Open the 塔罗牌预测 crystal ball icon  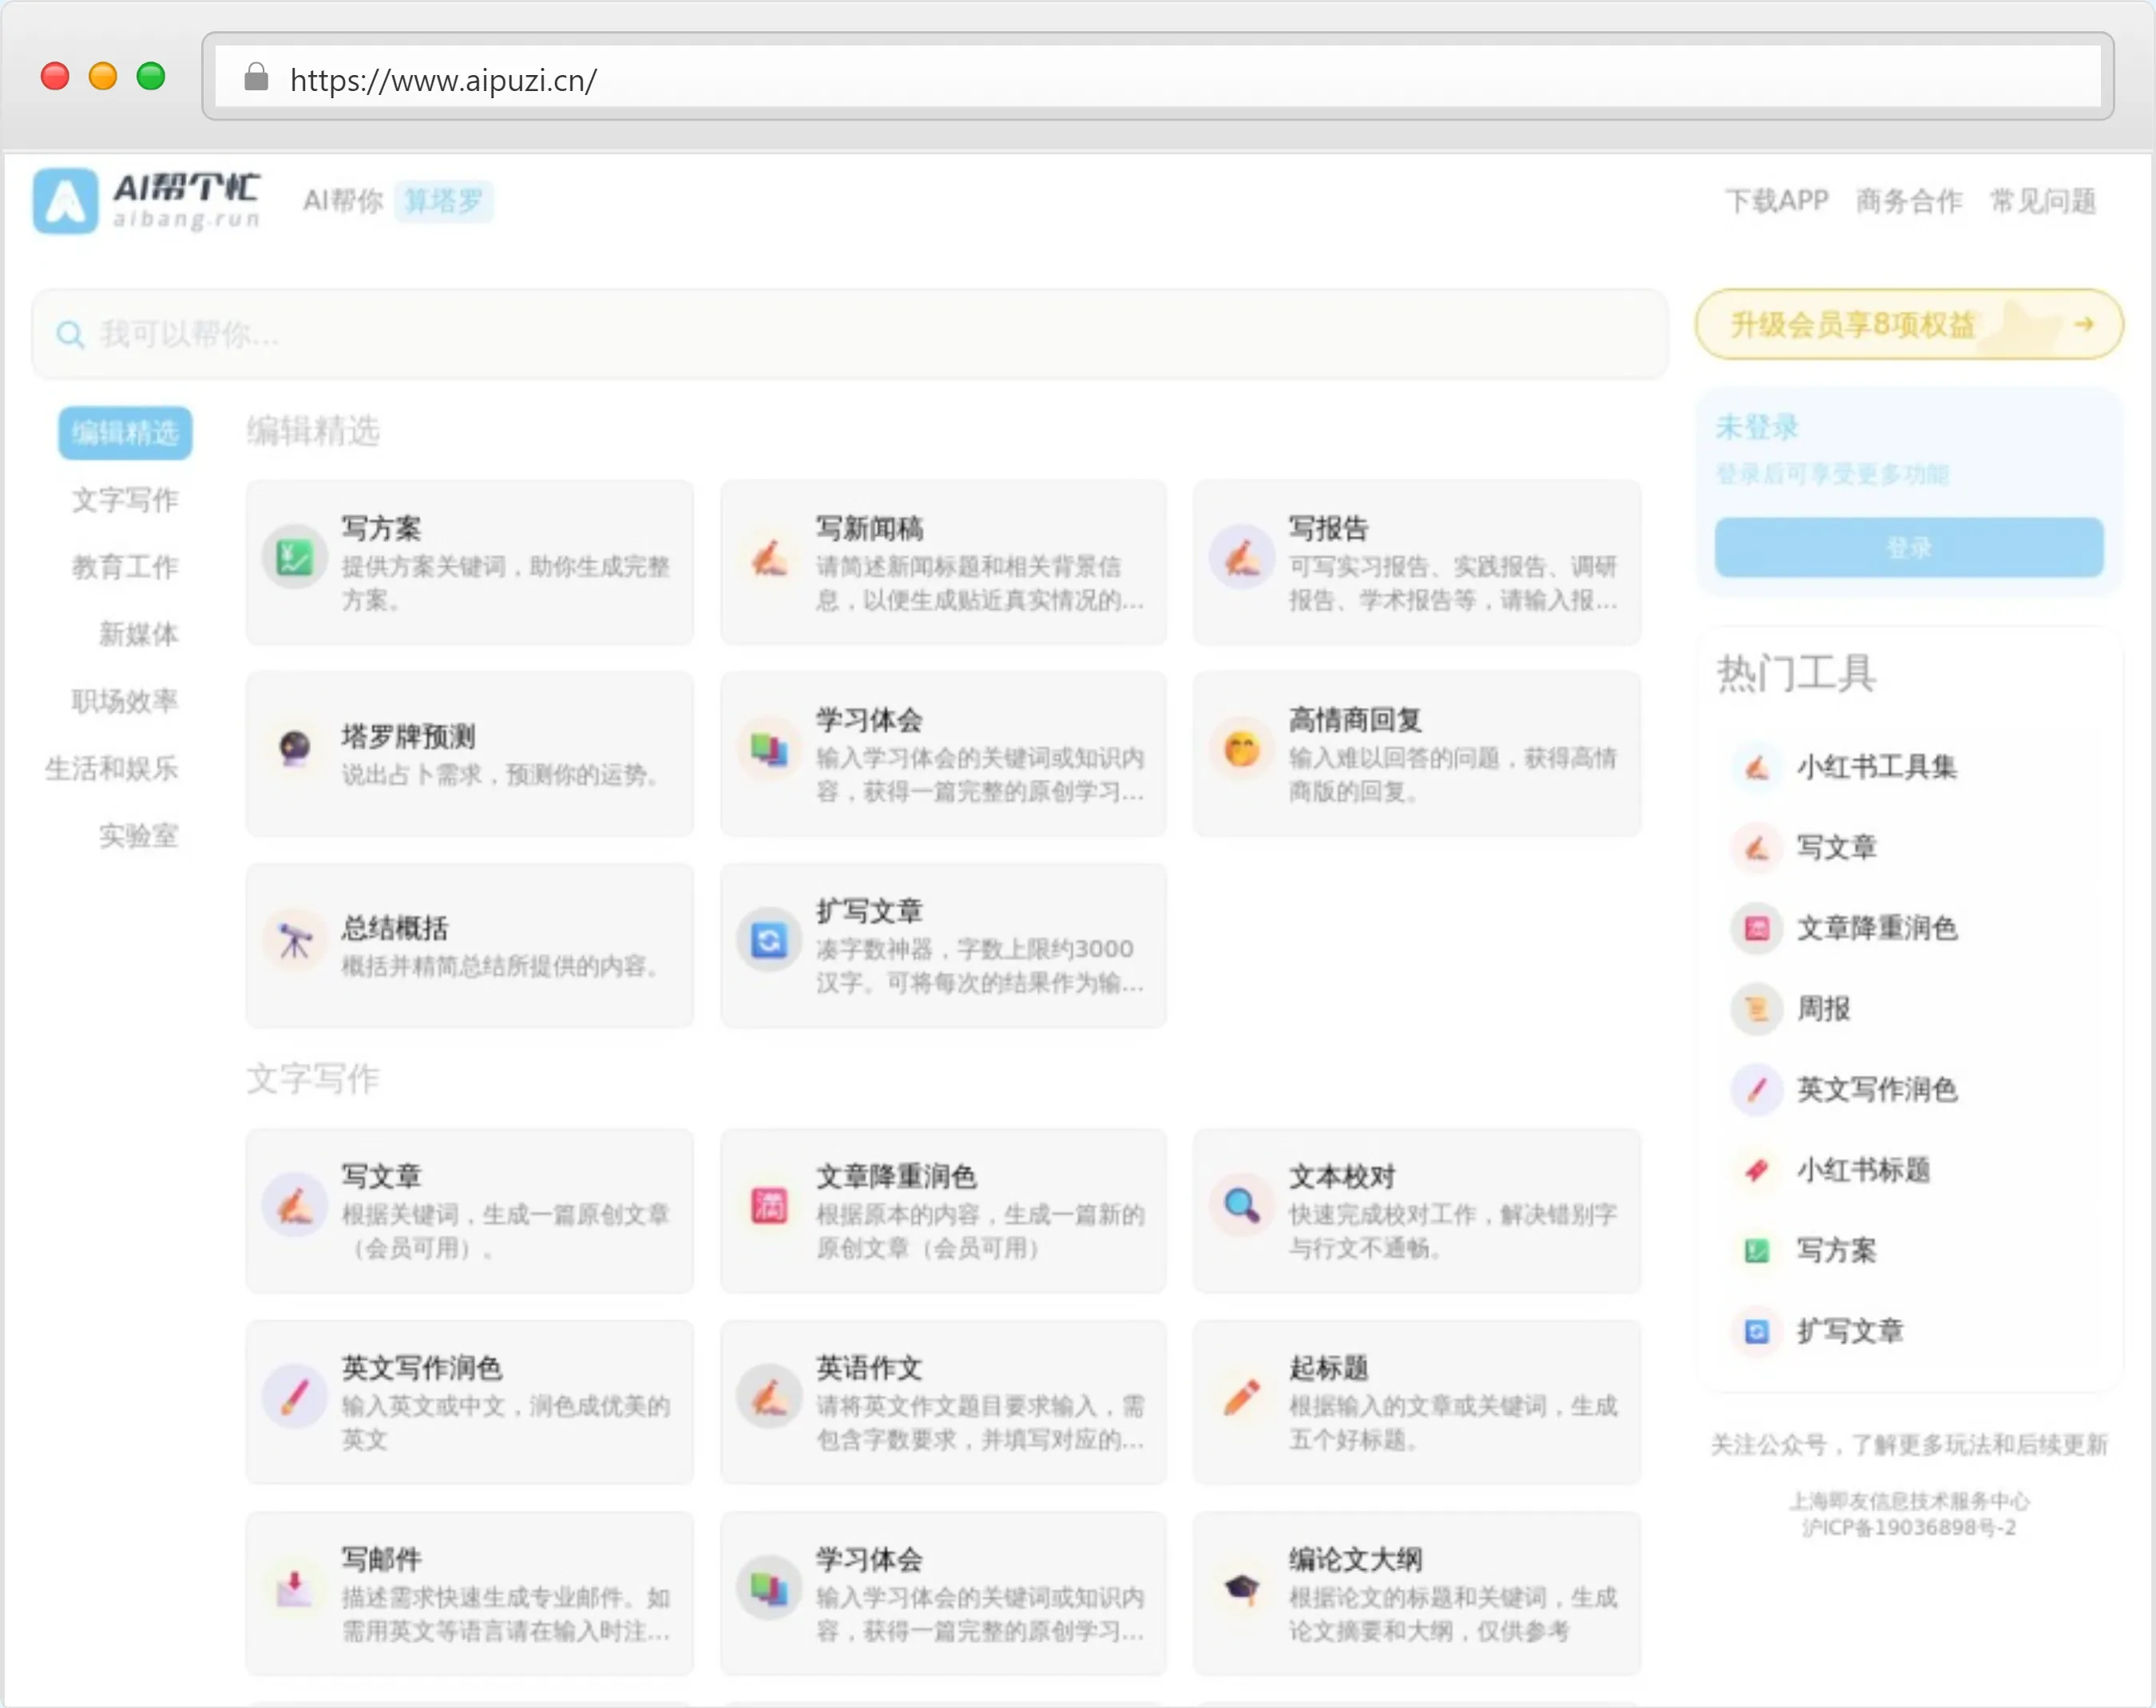click(x=294, y=749)
